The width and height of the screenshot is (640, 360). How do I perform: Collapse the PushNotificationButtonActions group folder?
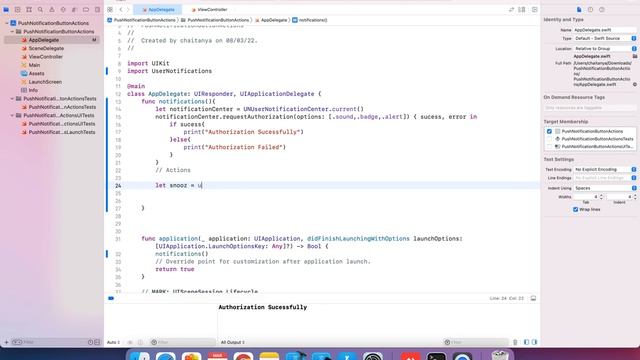click(12, 31)
